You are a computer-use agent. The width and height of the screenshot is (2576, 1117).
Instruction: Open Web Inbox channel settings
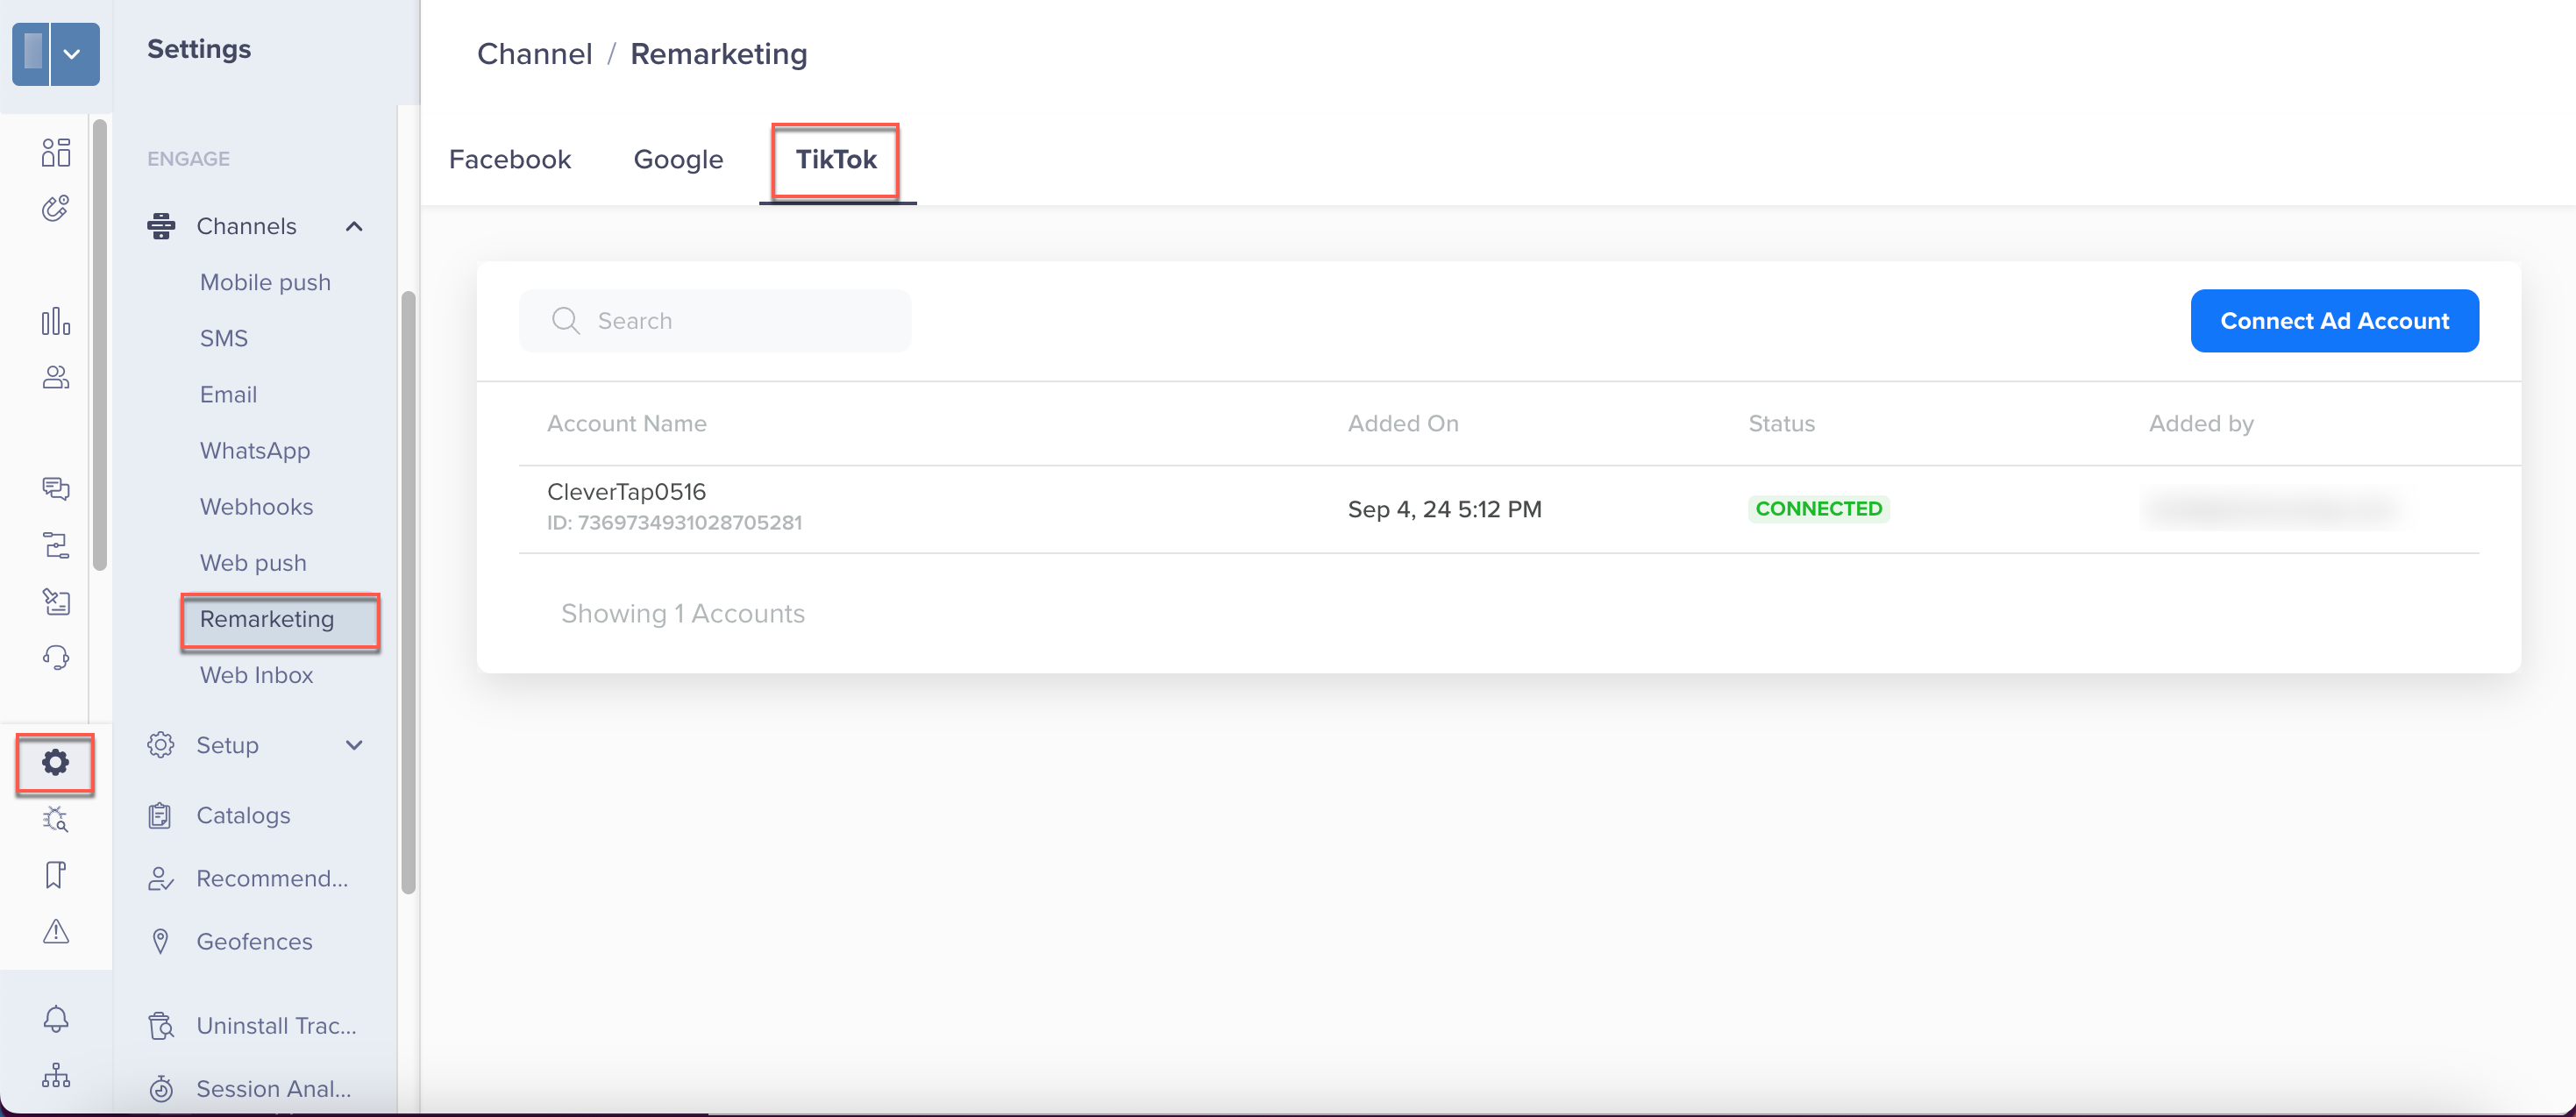tap(256, 675)
